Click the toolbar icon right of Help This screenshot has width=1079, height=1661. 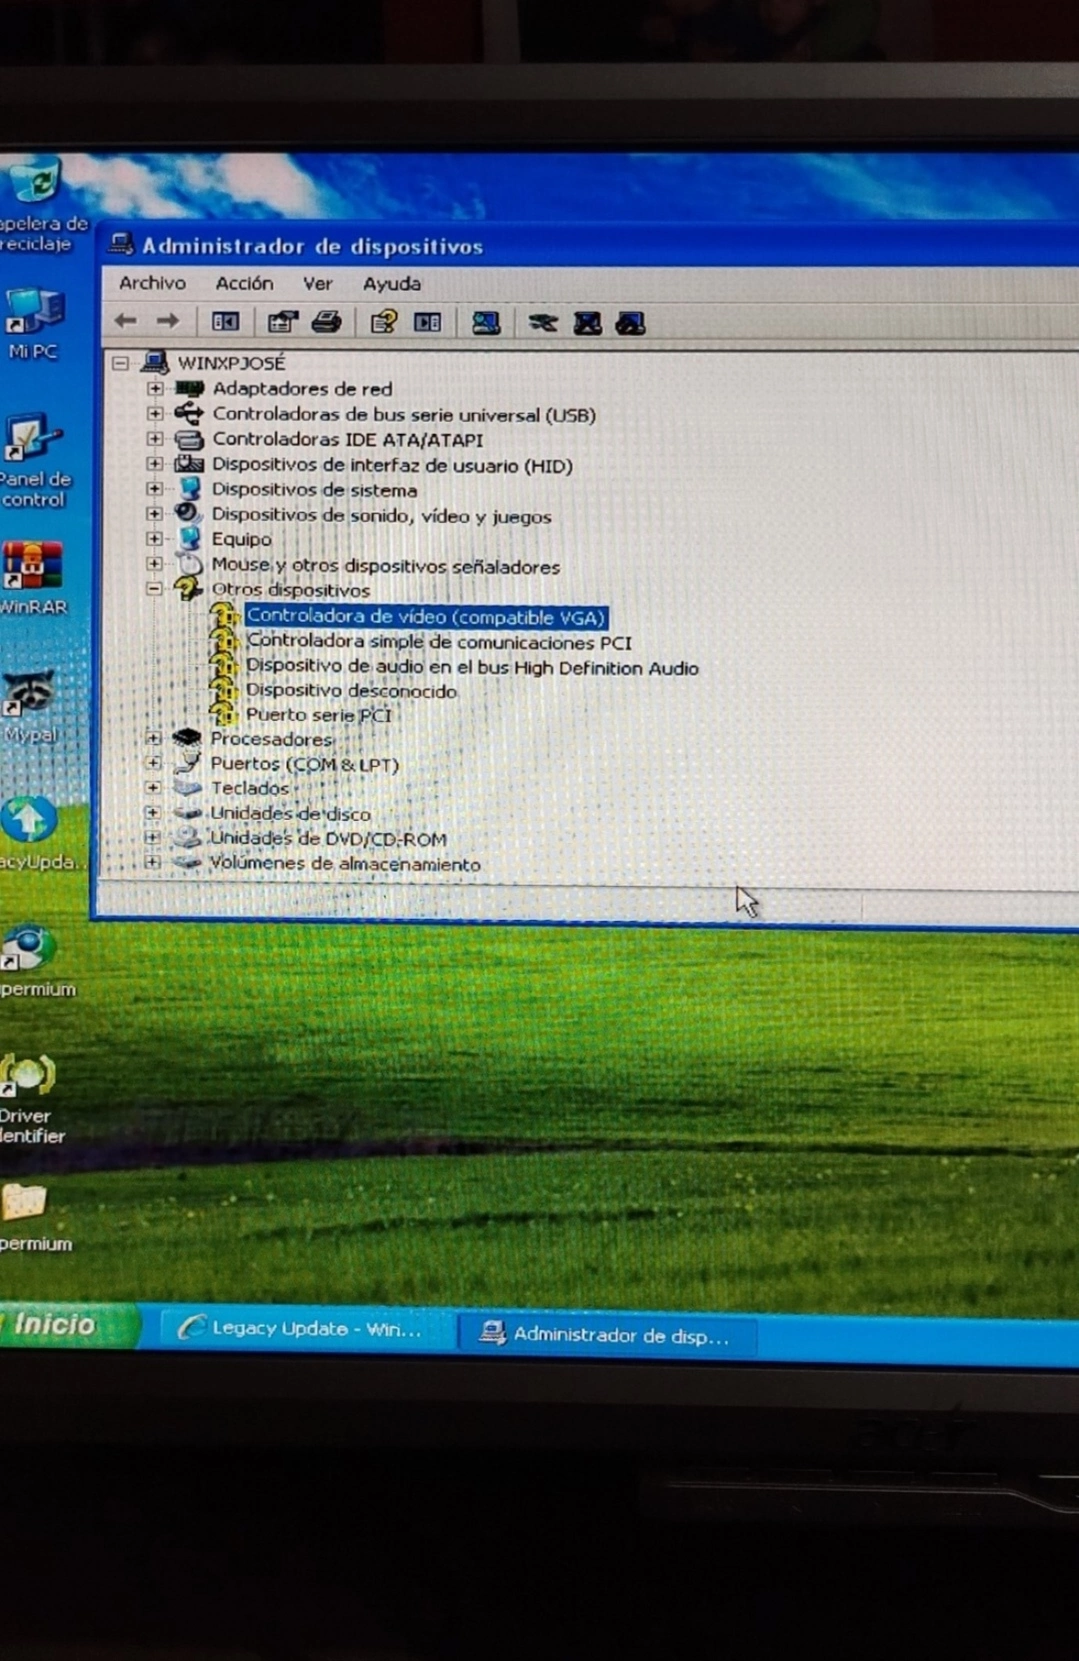pos(428,322)
